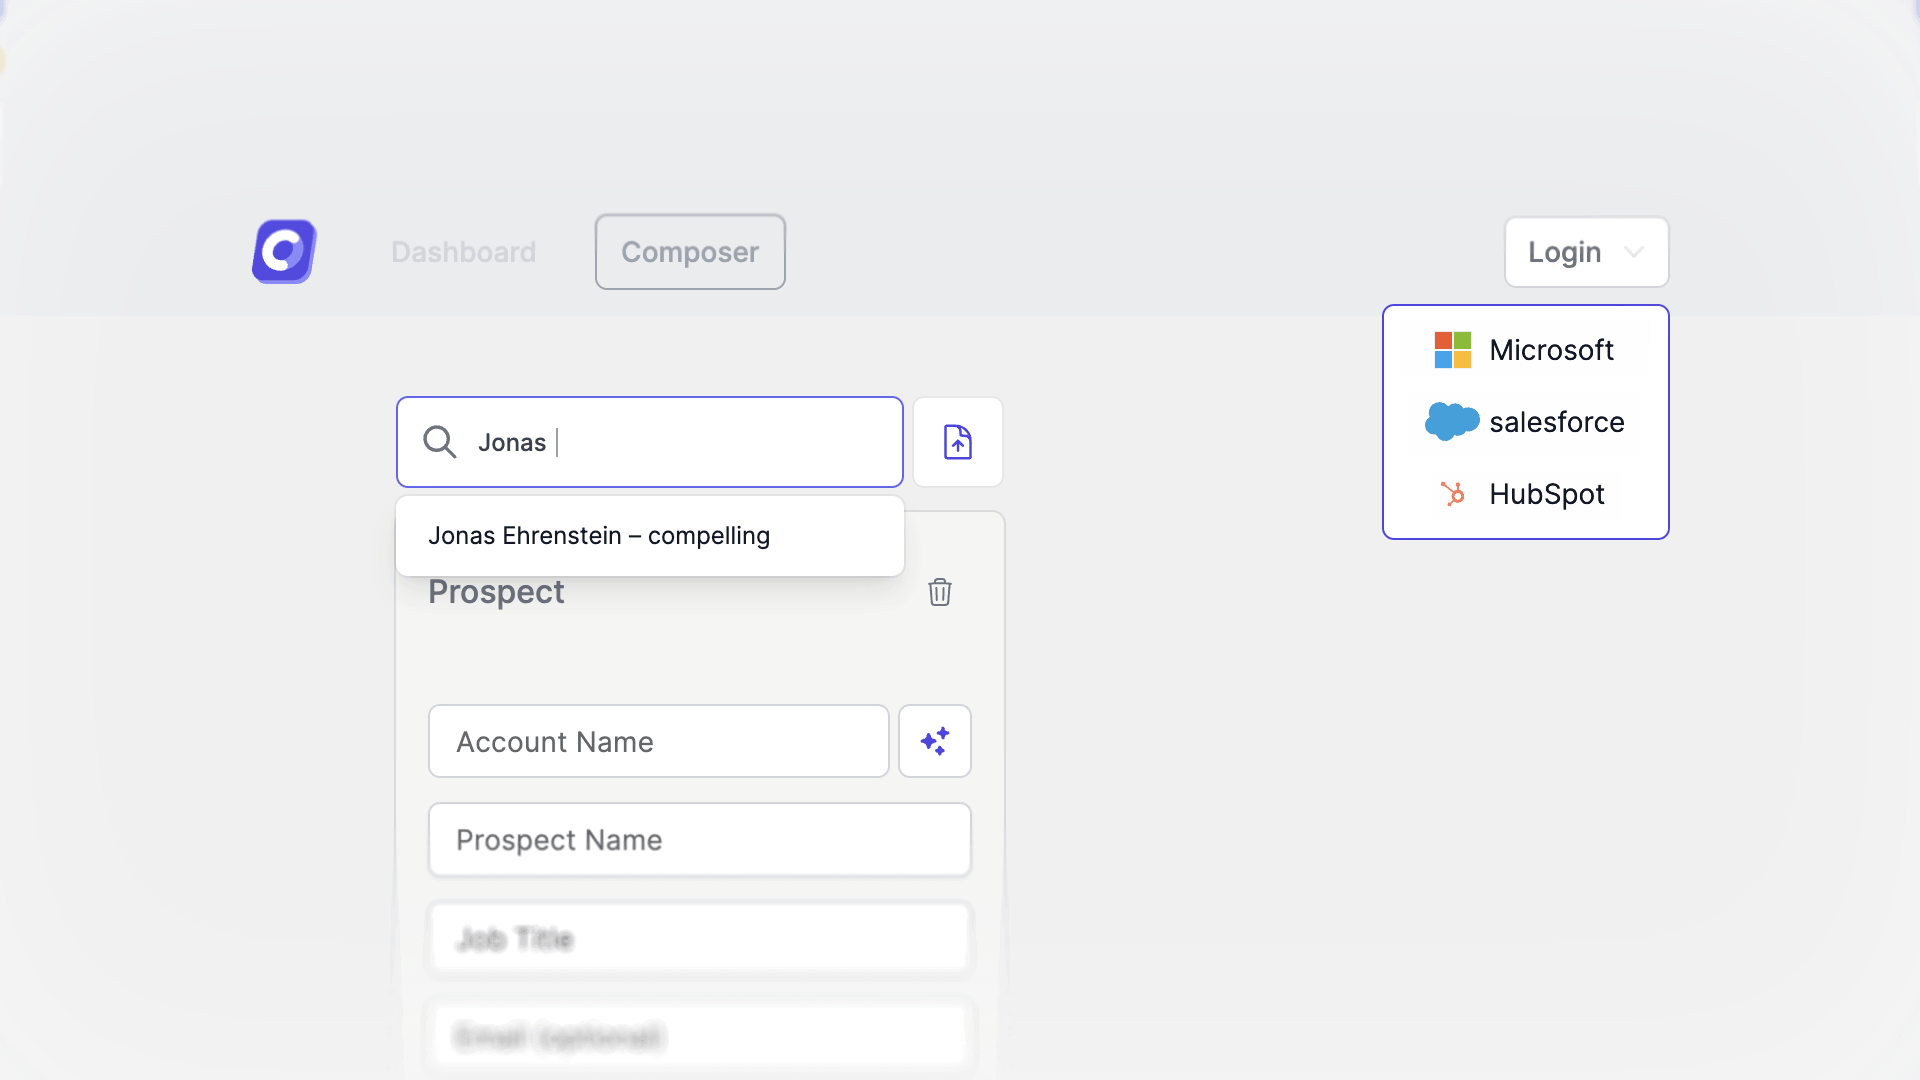Click the Email optional input field
The height and width of the screenshot is (1080, 1920).
(x=699, y=1036)
